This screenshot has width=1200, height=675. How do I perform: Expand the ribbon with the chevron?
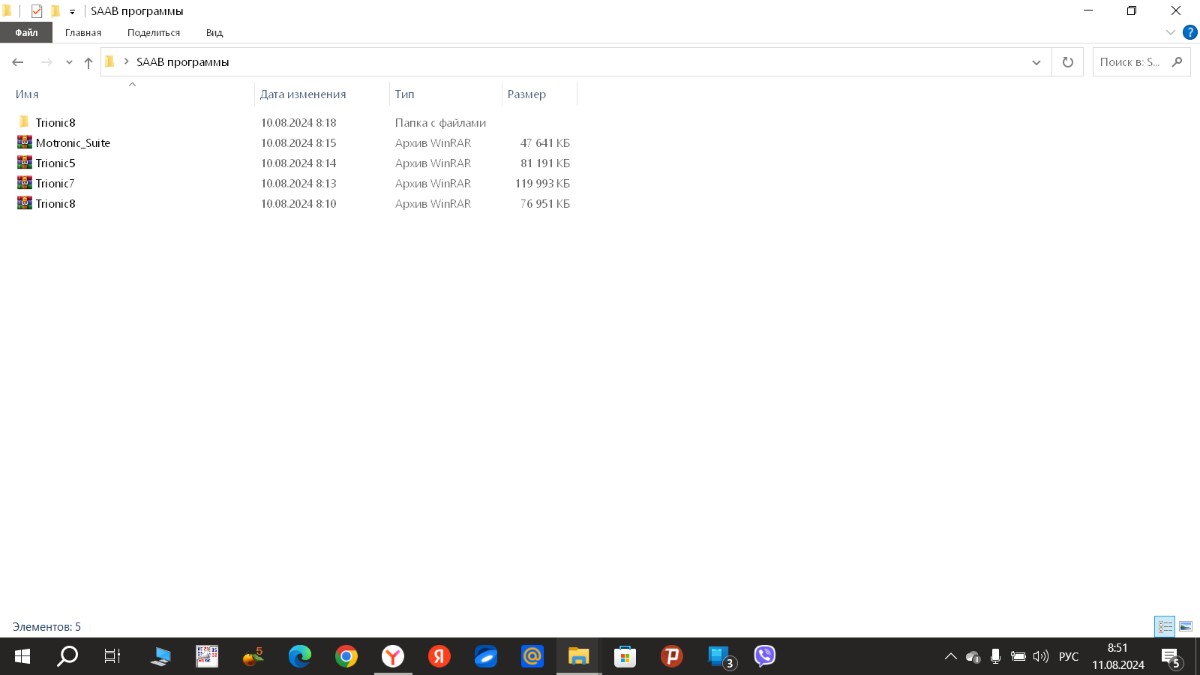tap(1171, 32)
